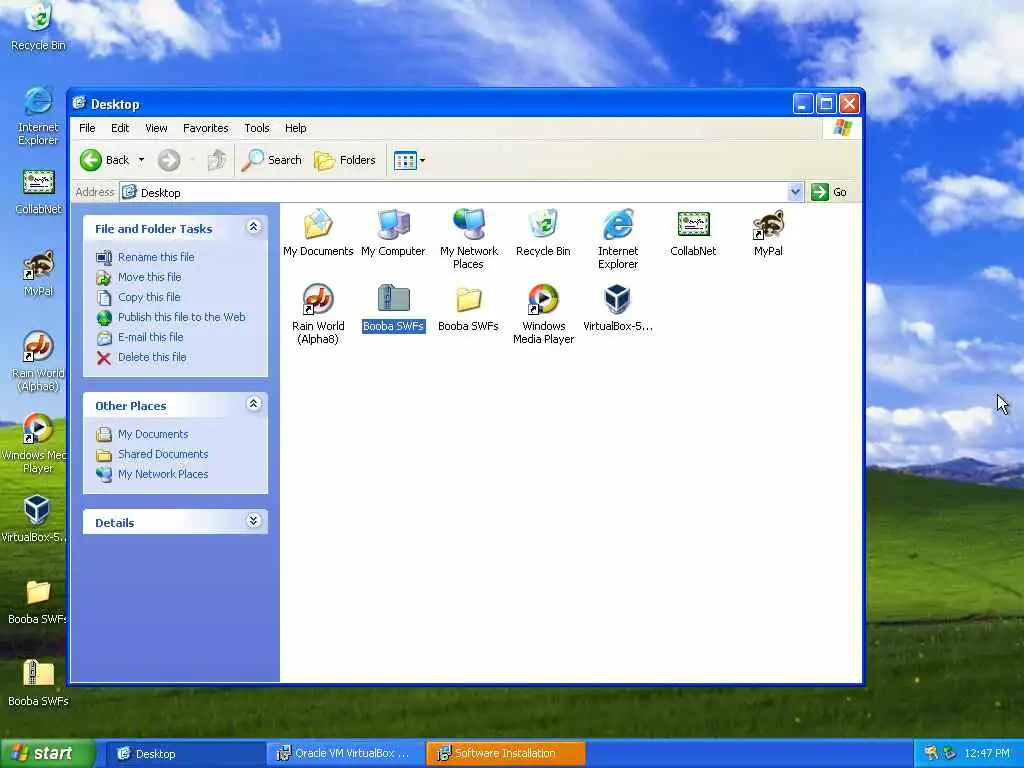Select MyPal raccoon icon inside Desktop window
1024x768 pixels.
coord(768,225)
